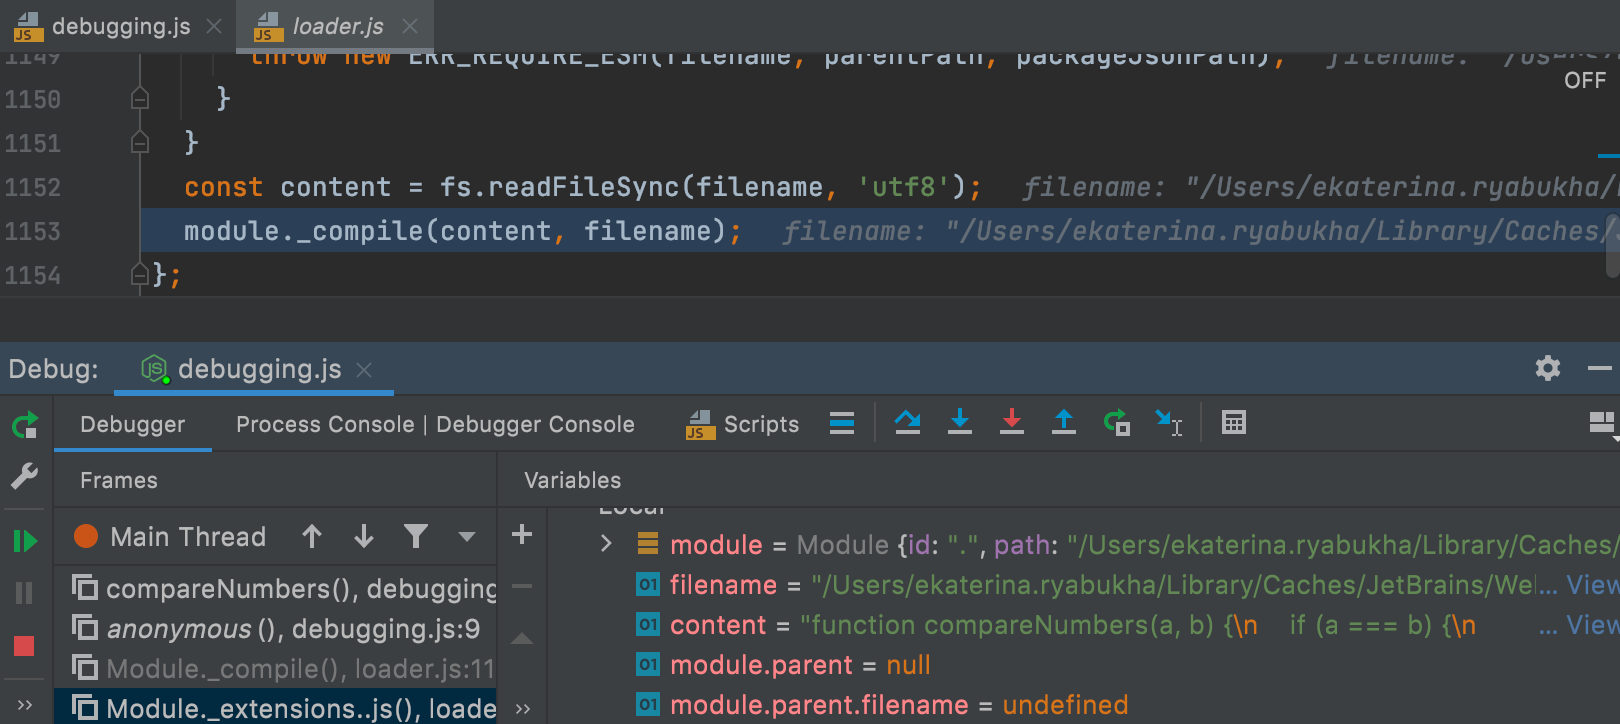Click _compile call in highlighted line
Image resolution: width=1620 pixels, height=724 pixels.
(x=359, y=231)
